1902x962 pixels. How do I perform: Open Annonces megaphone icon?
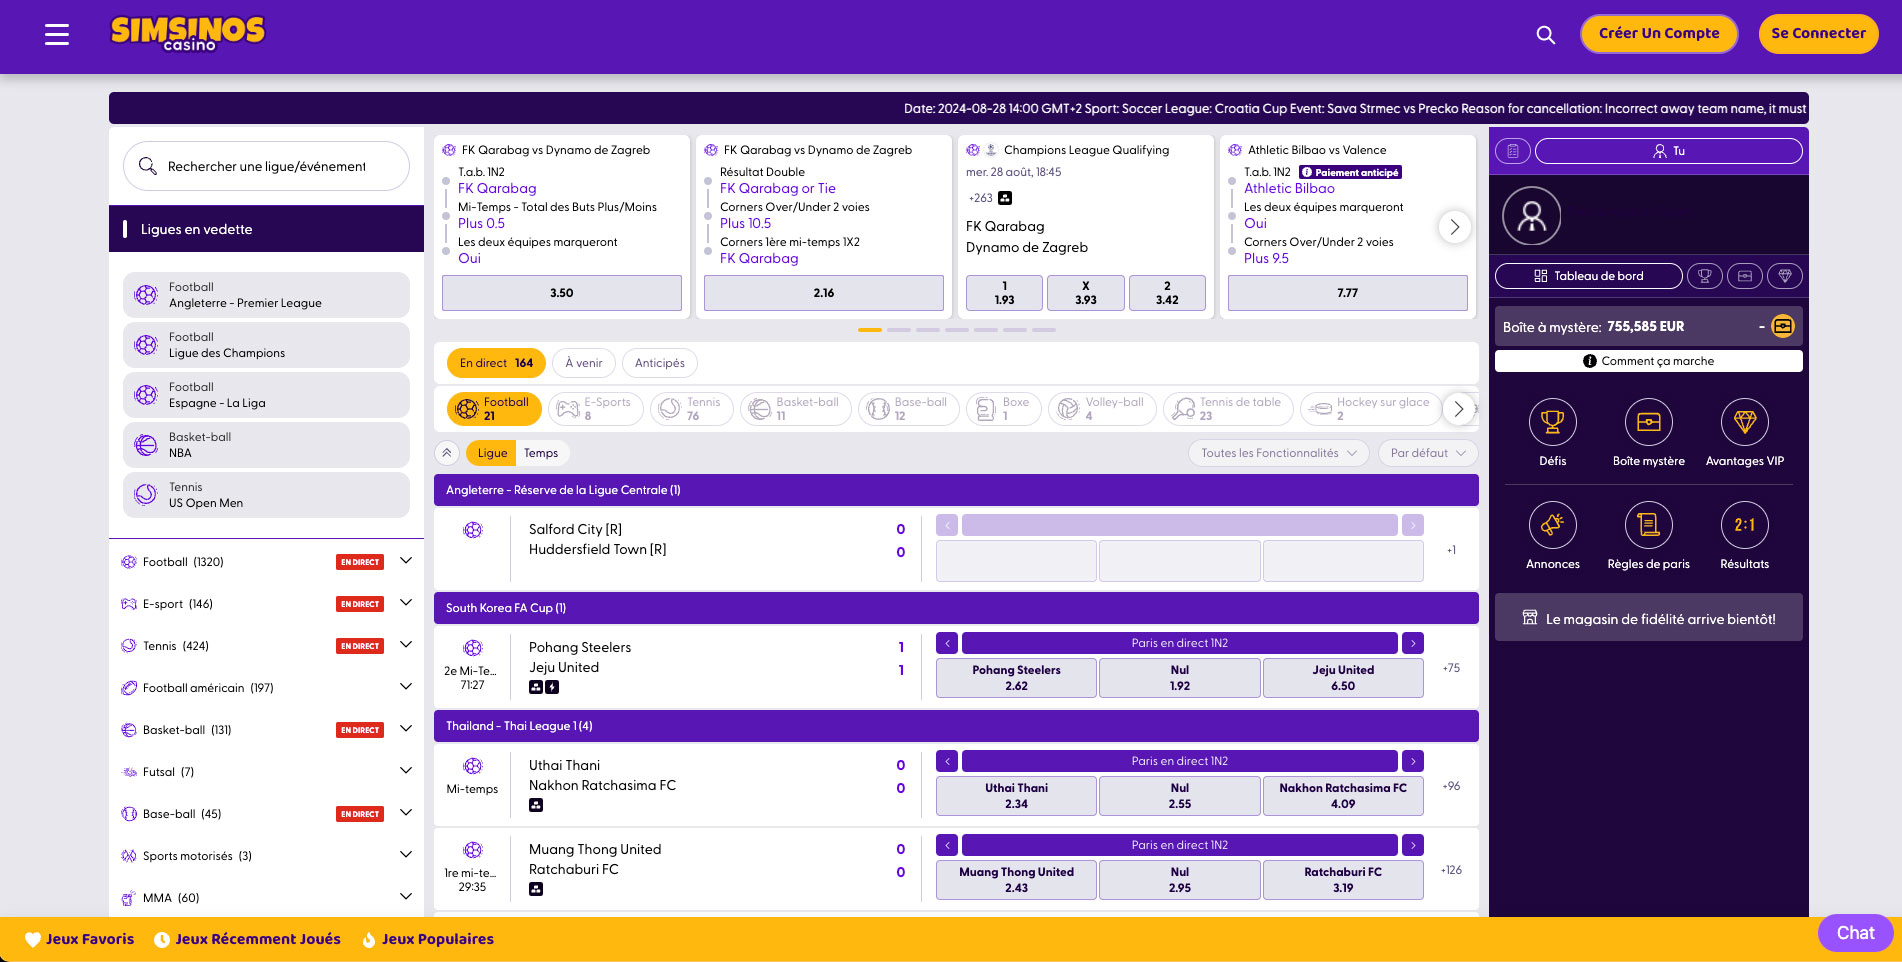point(1552,525)
